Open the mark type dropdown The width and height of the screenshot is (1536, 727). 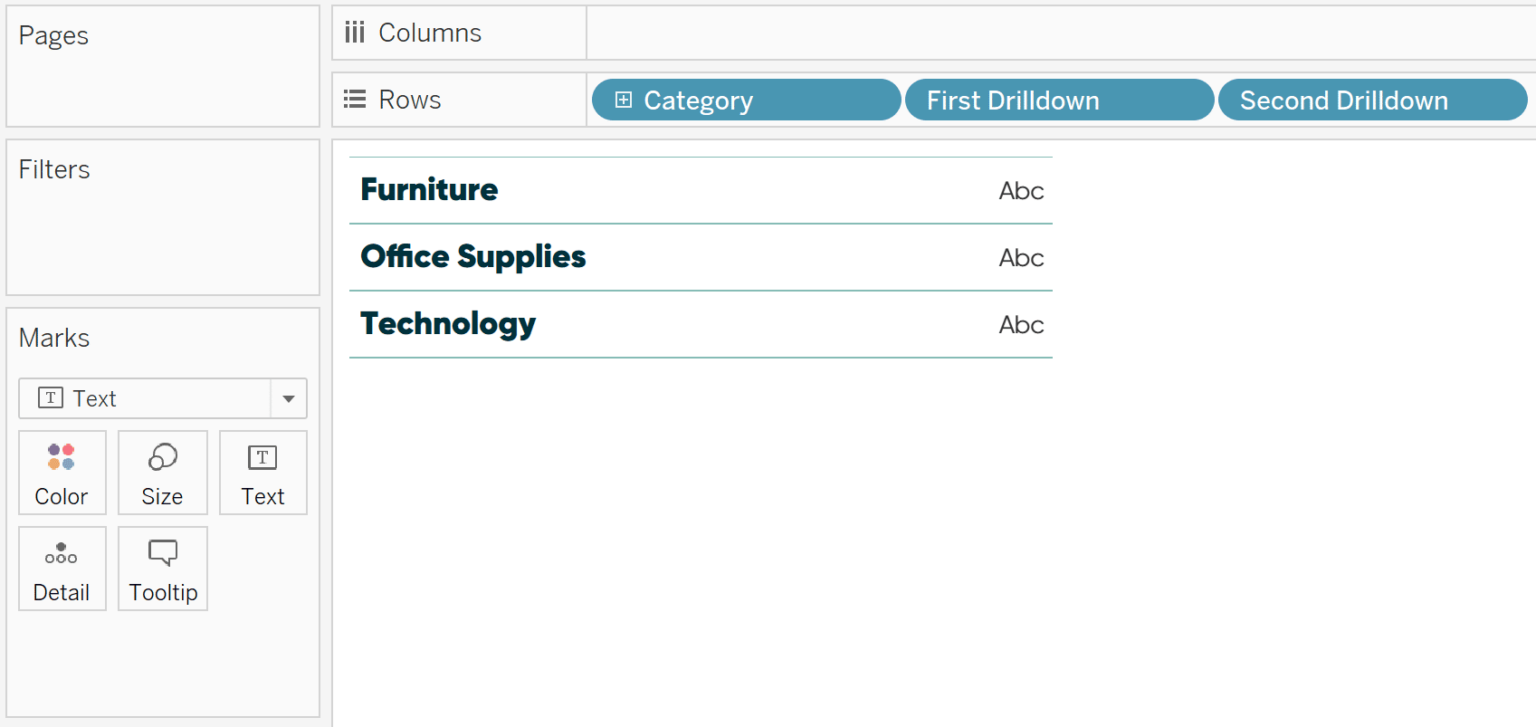288,398
